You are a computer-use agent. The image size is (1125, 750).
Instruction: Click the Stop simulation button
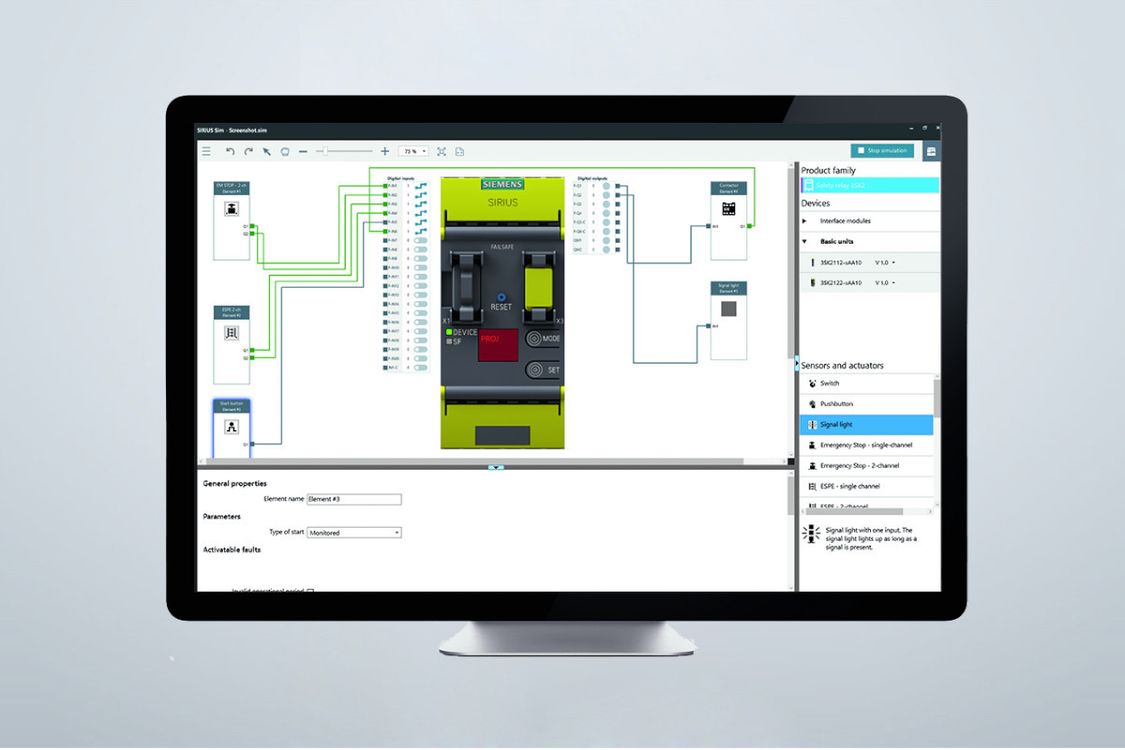click(882, 151)
